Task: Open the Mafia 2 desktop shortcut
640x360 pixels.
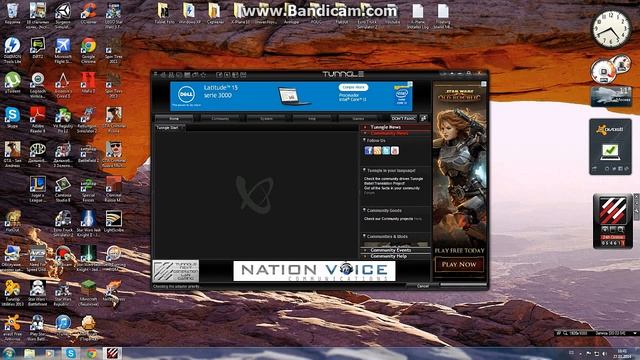Action: pyautogui.click(x=88, y=83)
